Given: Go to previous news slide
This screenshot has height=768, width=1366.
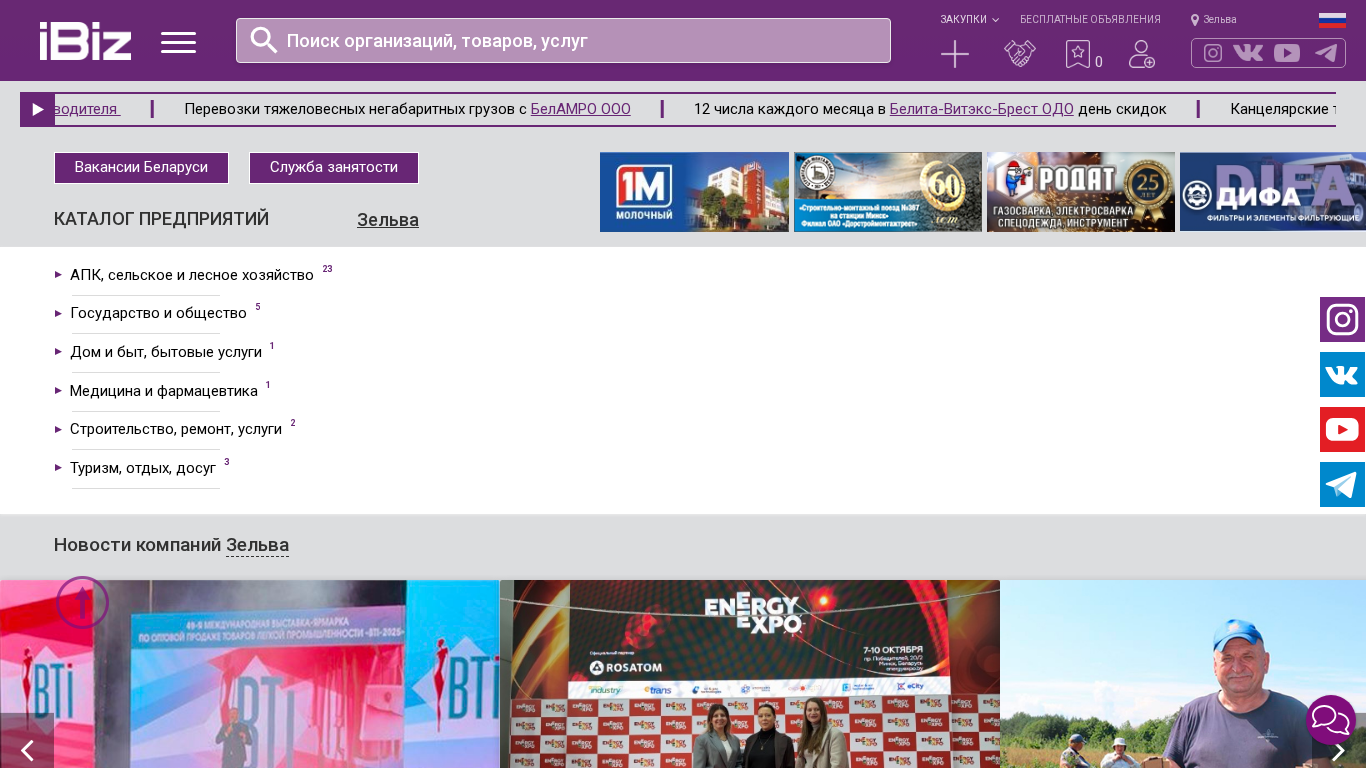Looking at the screenshot, I should (x=27, y=741).
